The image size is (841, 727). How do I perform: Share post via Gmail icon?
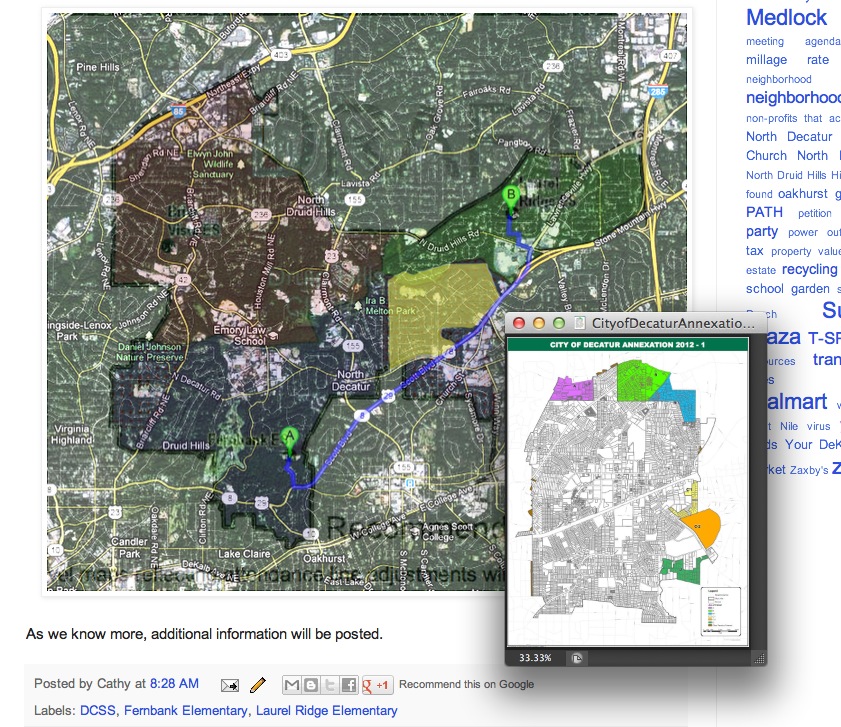pyautogui.click(x=292, y=685)
